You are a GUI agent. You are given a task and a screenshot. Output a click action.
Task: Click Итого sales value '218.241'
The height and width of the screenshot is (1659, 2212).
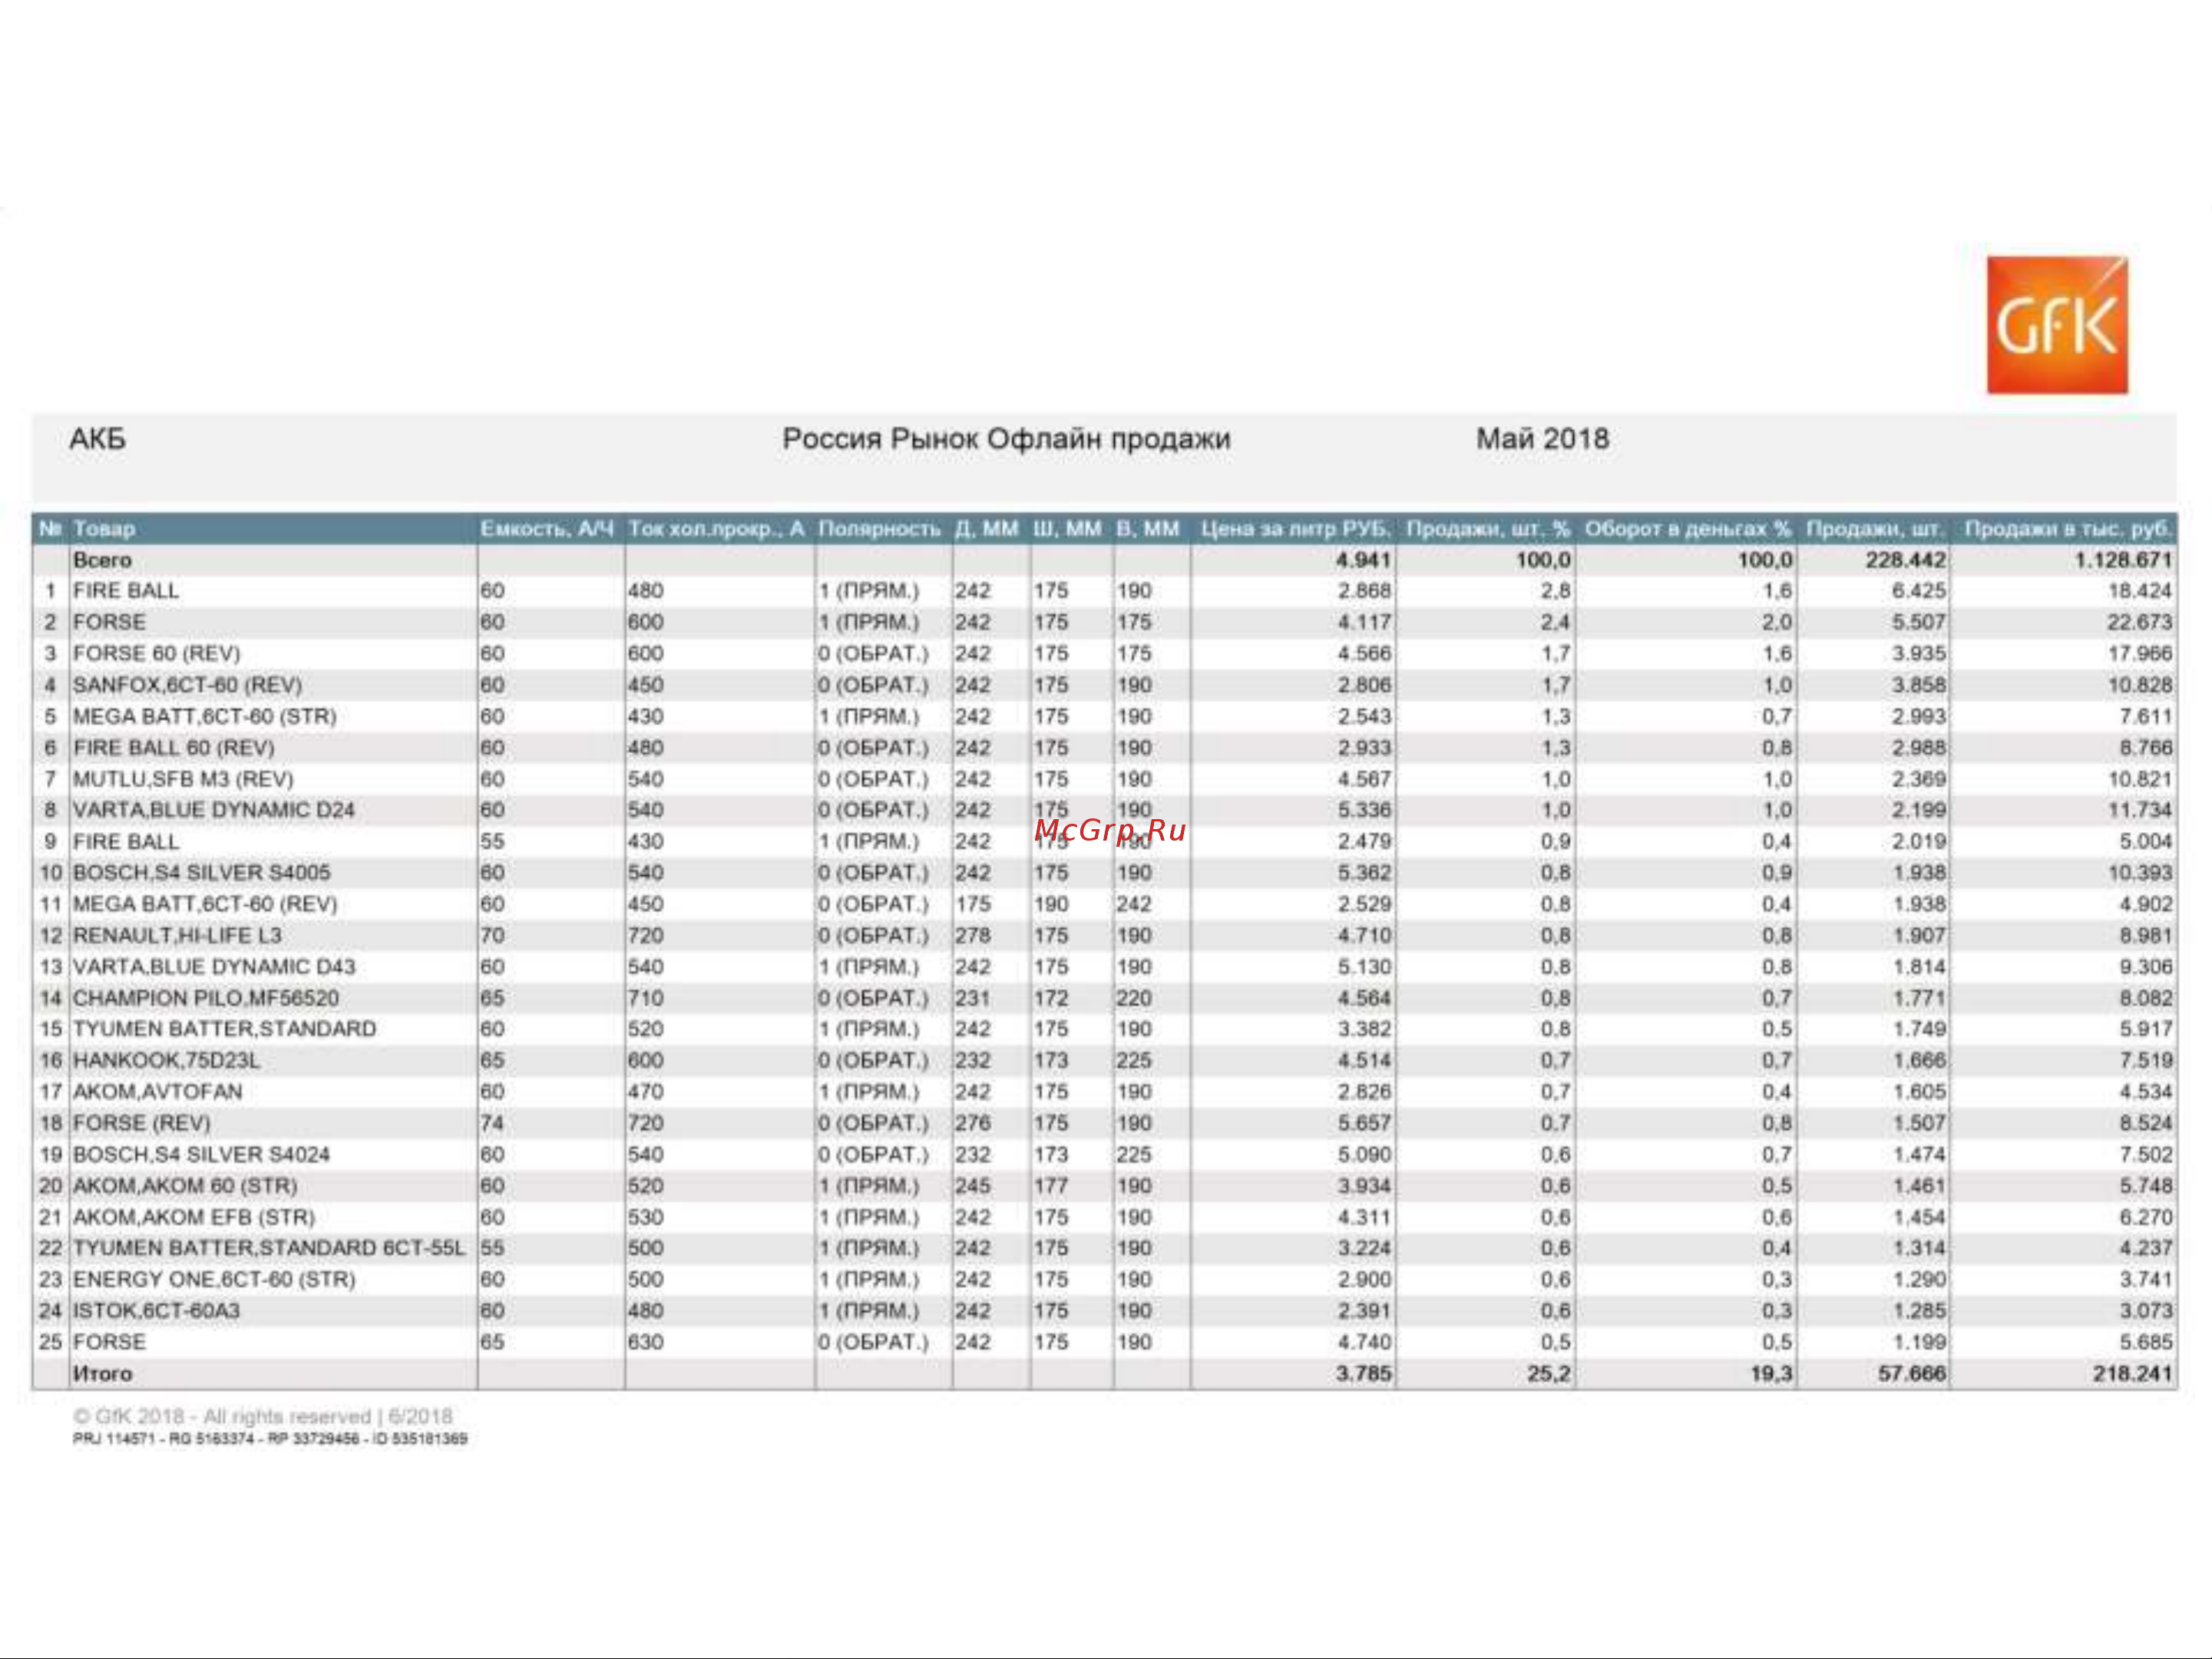(x=2133, y=1374)
